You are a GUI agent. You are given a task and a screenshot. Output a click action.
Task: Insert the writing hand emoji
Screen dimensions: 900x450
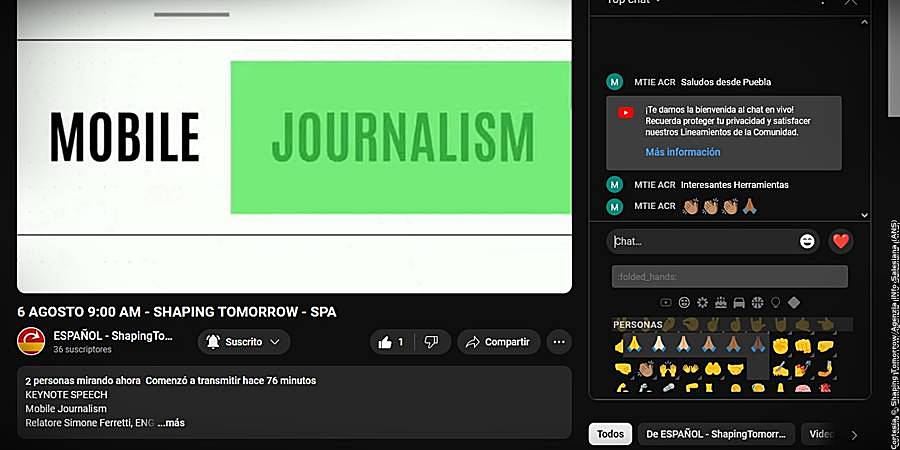[781, 368]
